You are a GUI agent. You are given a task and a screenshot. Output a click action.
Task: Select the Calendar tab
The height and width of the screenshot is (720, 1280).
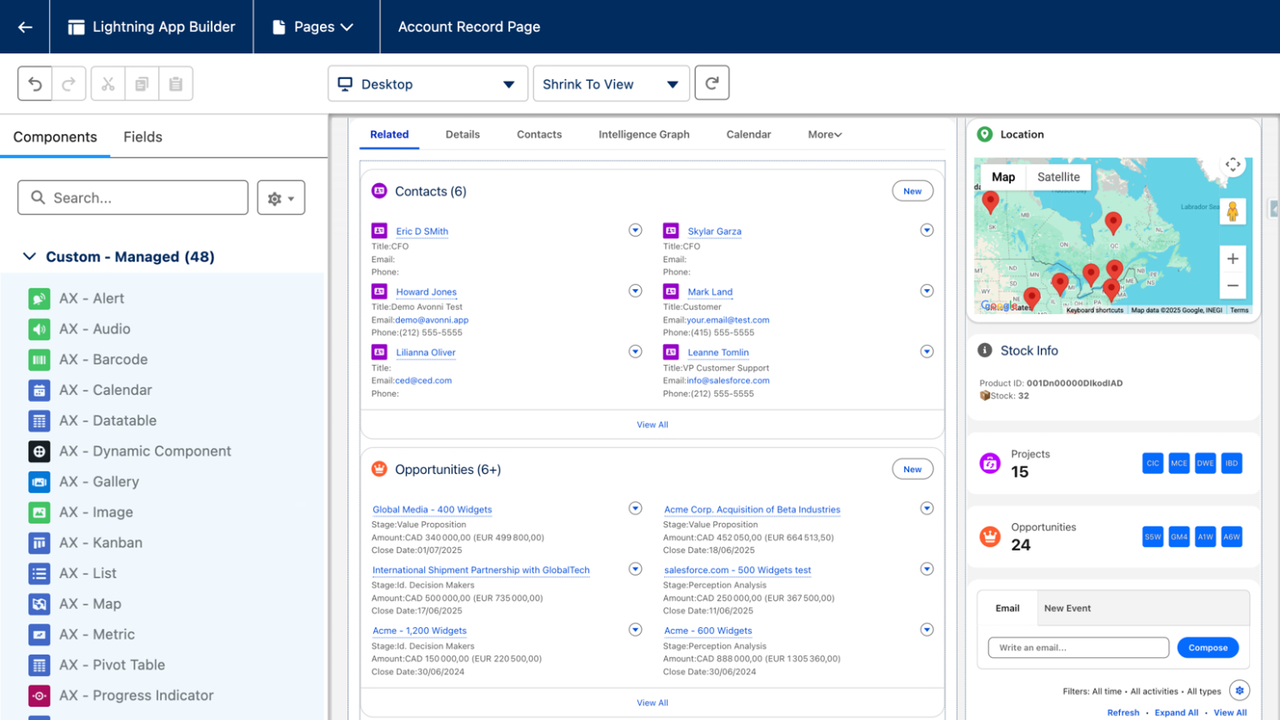749,134
